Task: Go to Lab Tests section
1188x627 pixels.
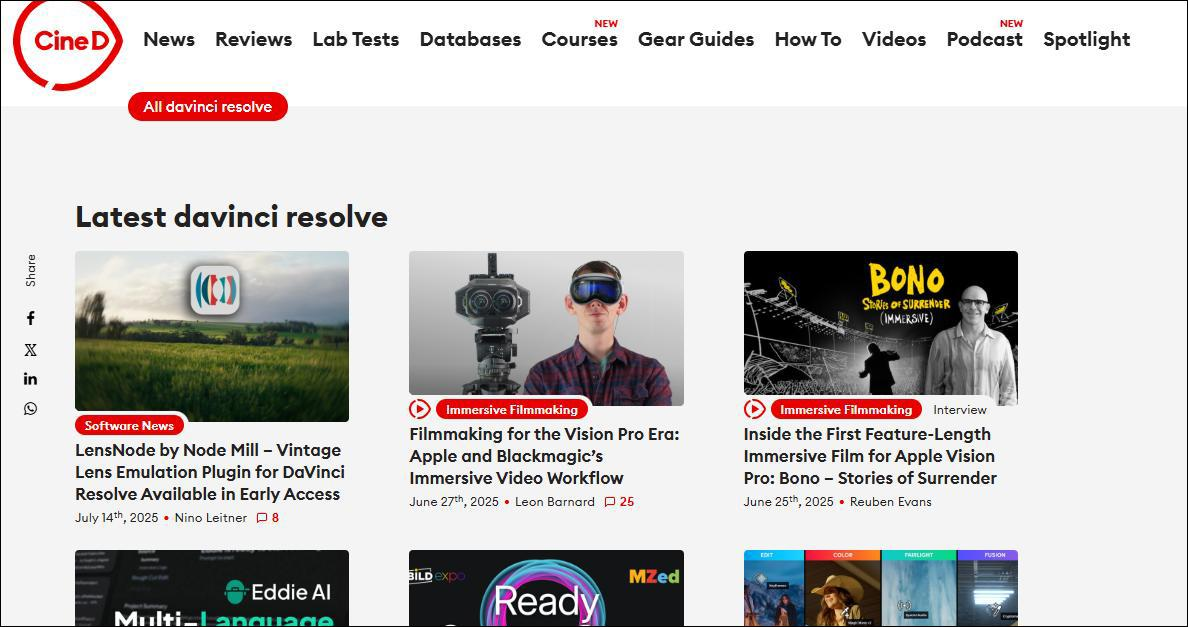Action: (356, 39)
